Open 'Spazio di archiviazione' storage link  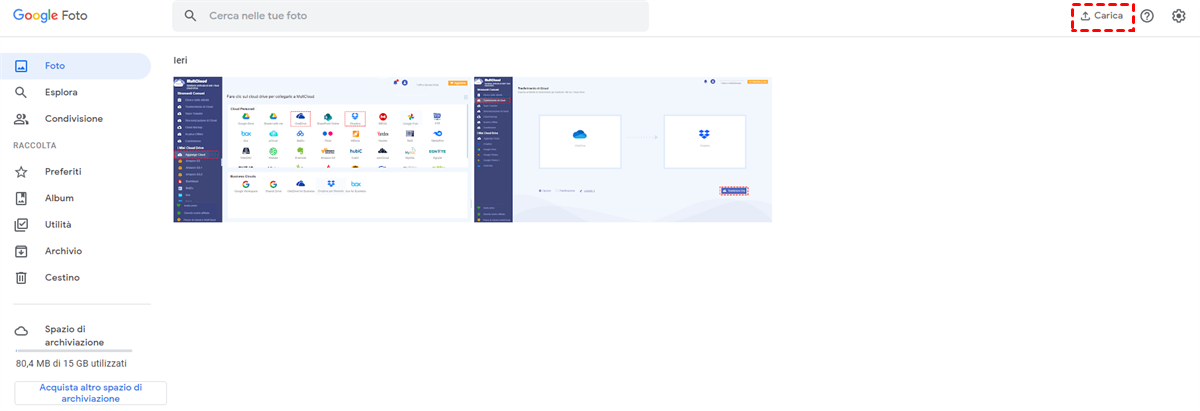coord(74,335)
